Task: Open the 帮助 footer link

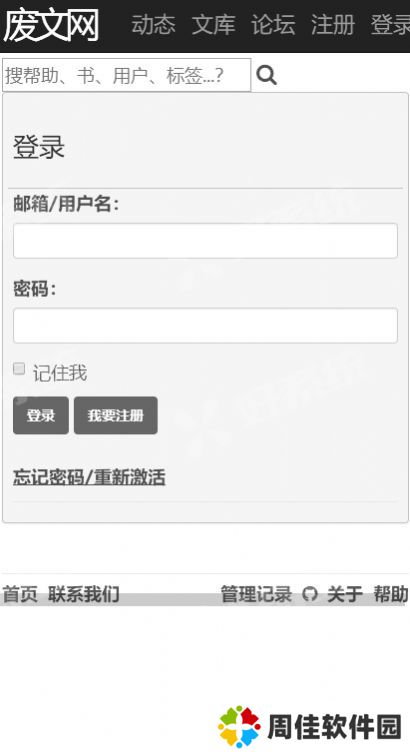Action: point(391,595)
